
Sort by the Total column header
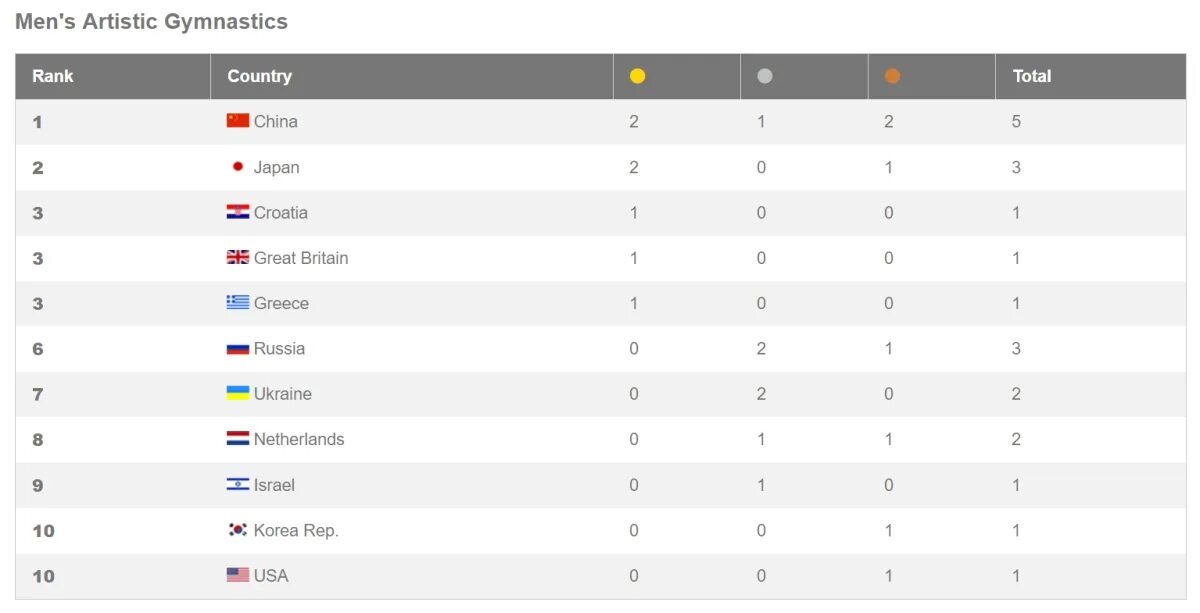[1032, 76]
